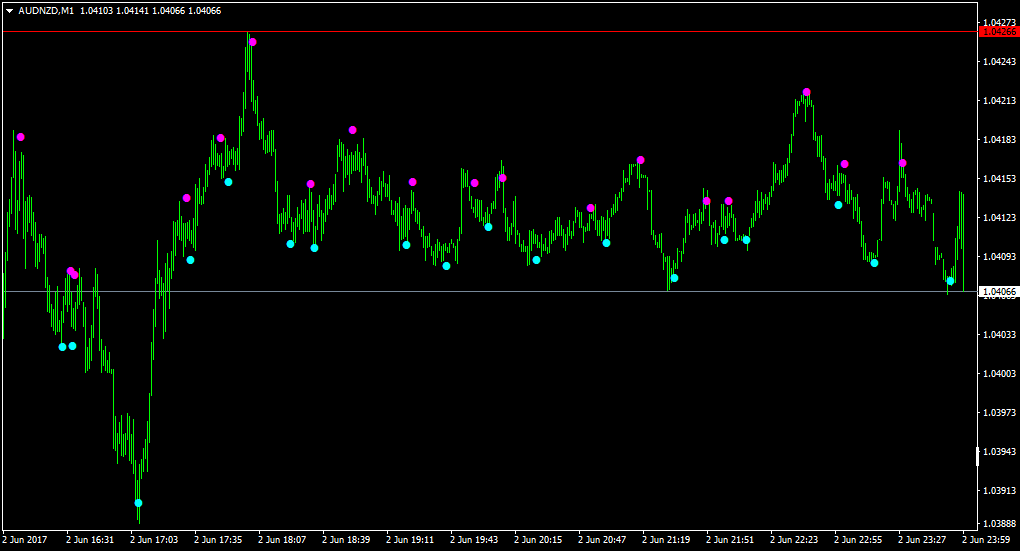Screen dimensions: 1020x551
Task: Click price scale value 1.03913
Action: (x=999, y=491)
